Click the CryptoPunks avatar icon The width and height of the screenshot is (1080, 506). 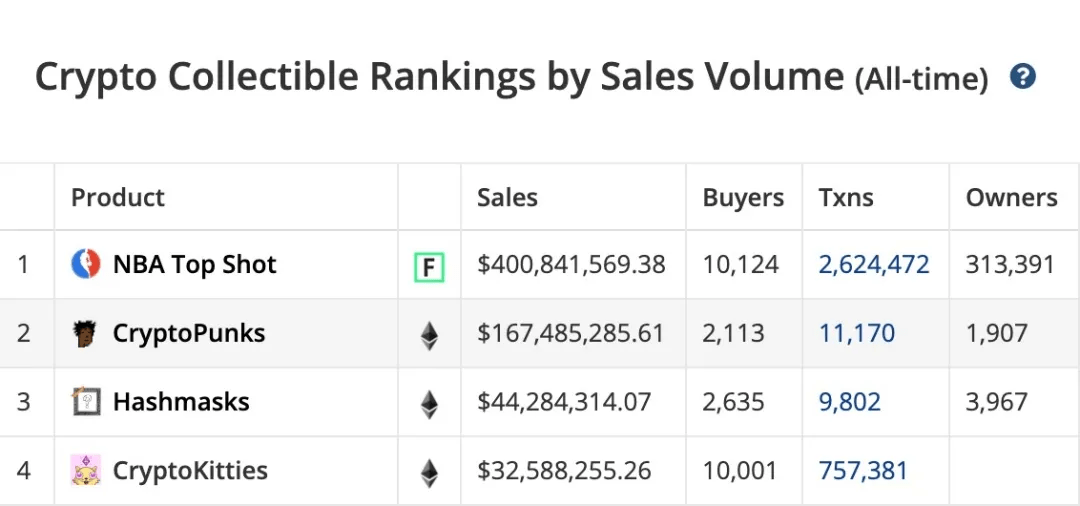86,333
